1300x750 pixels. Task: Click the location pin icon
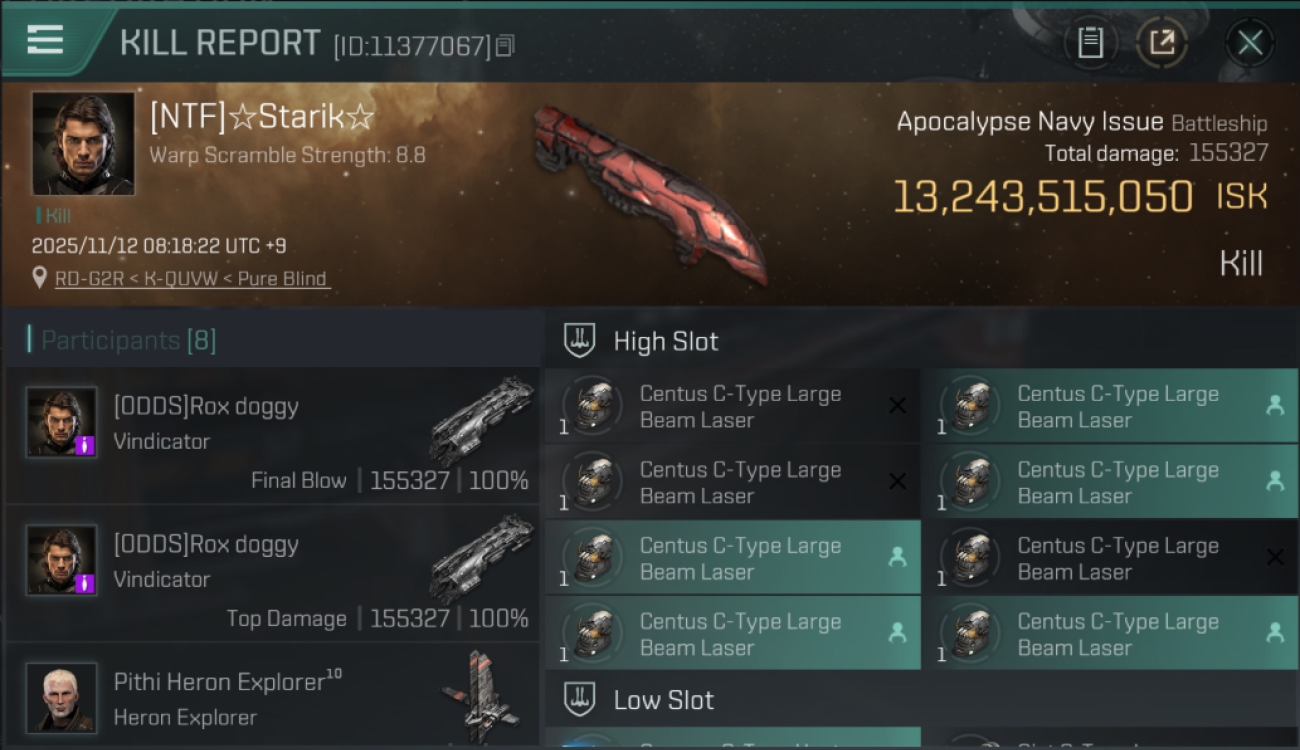(40, 278)
